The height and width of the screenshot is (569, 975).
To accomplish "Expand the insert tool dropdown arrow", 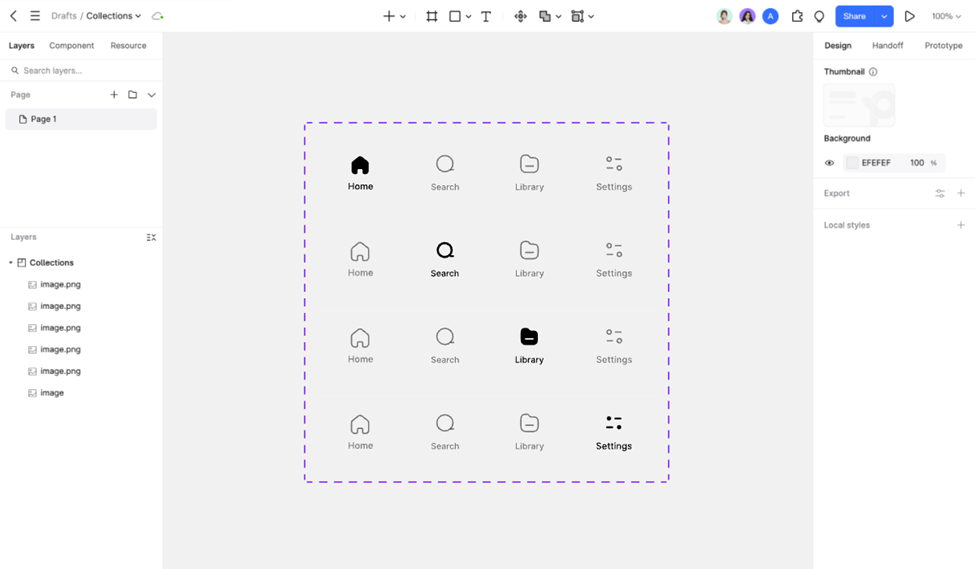I will pyautogui.click(x=403, y=17).
